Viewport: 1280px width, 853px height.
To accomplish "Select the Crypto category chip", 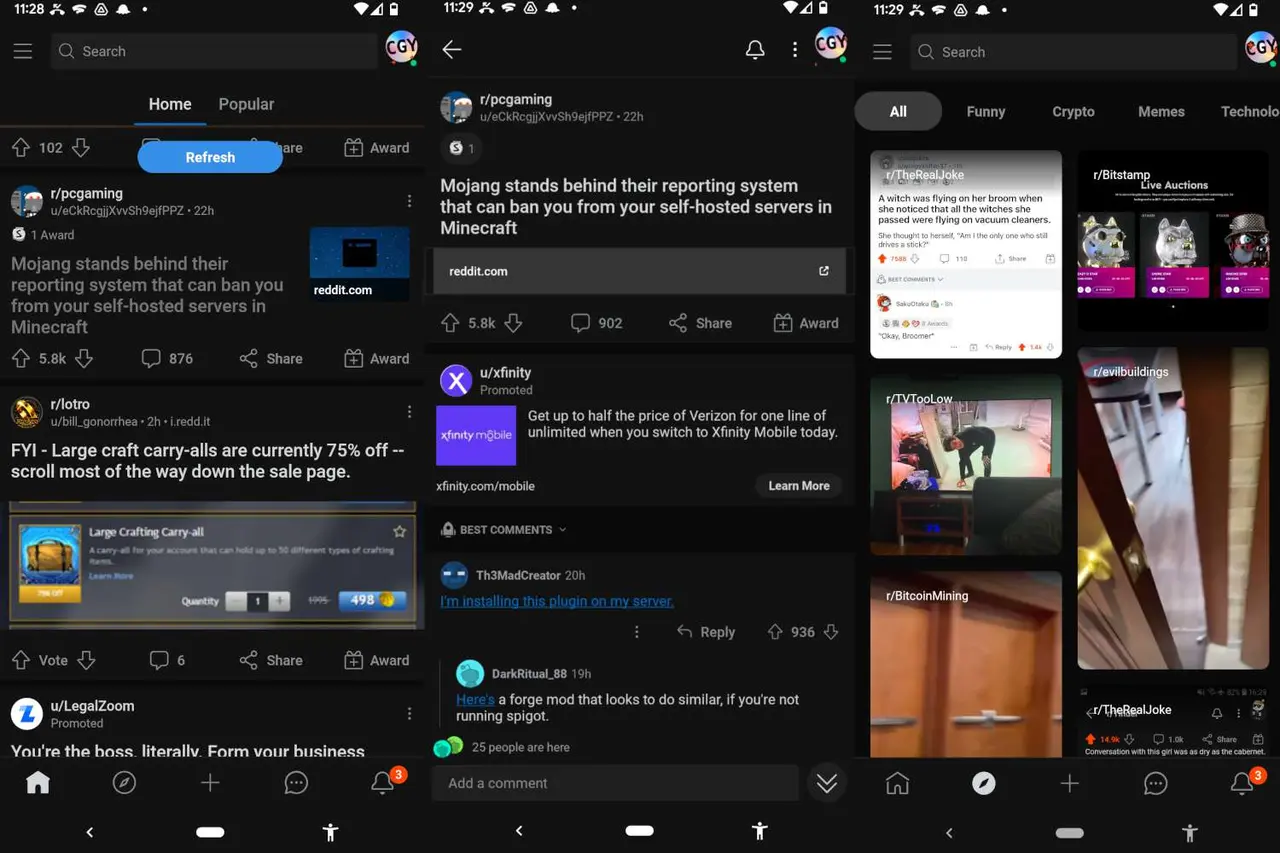I will (1073, 112).
